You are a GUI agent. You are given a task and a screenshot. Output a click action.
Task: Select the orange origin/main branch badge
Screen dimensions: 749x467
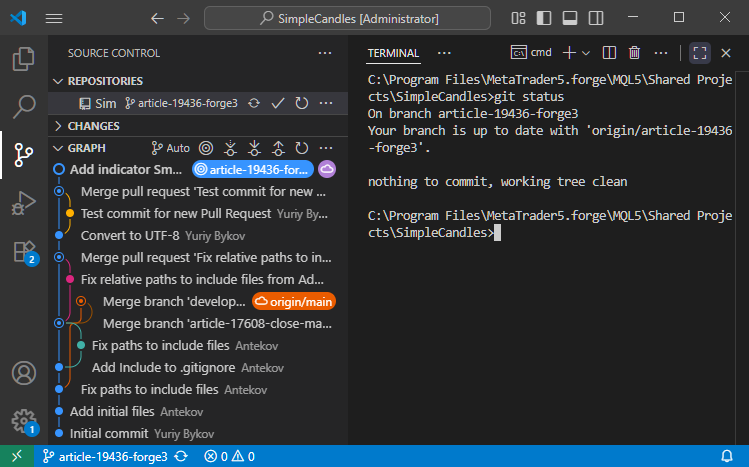pyautogui.click(x=293, y=301)
